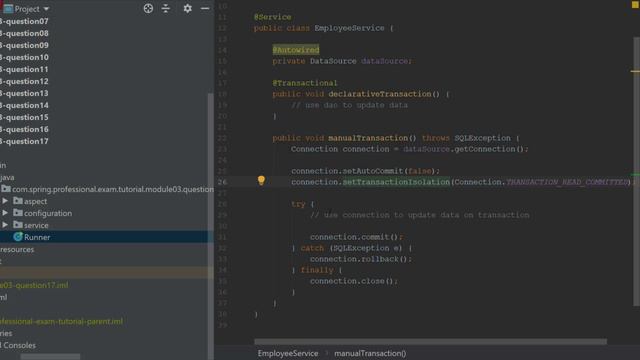
Task: Expand the aspect package
Action: tap(5, 201)
